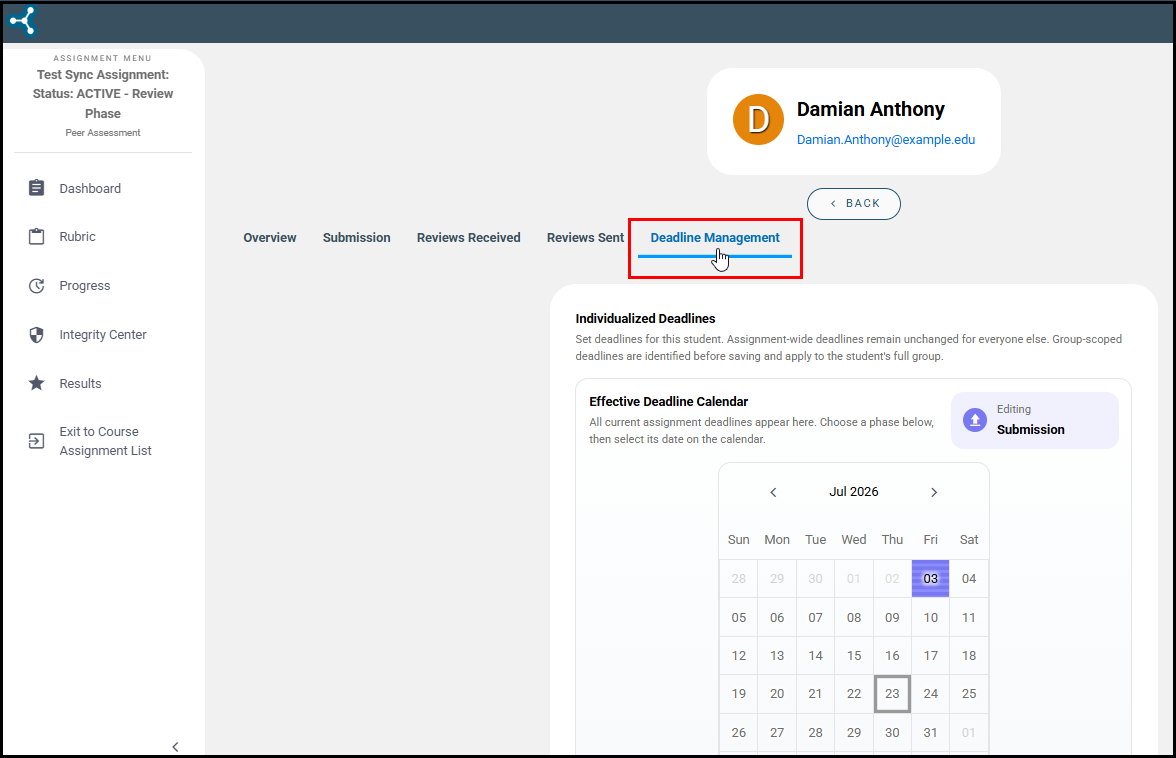Click the Results star icon
This screenshot has height=758, width=1176.
tap(36, 383)
